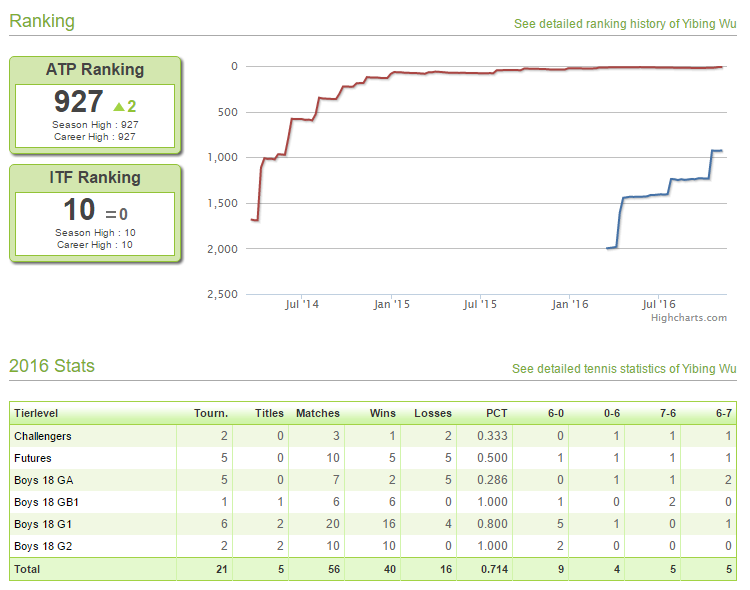This screenshot has width=750, height=590.
Task: Click the 'PCT' column header
Action: point(496,413)
